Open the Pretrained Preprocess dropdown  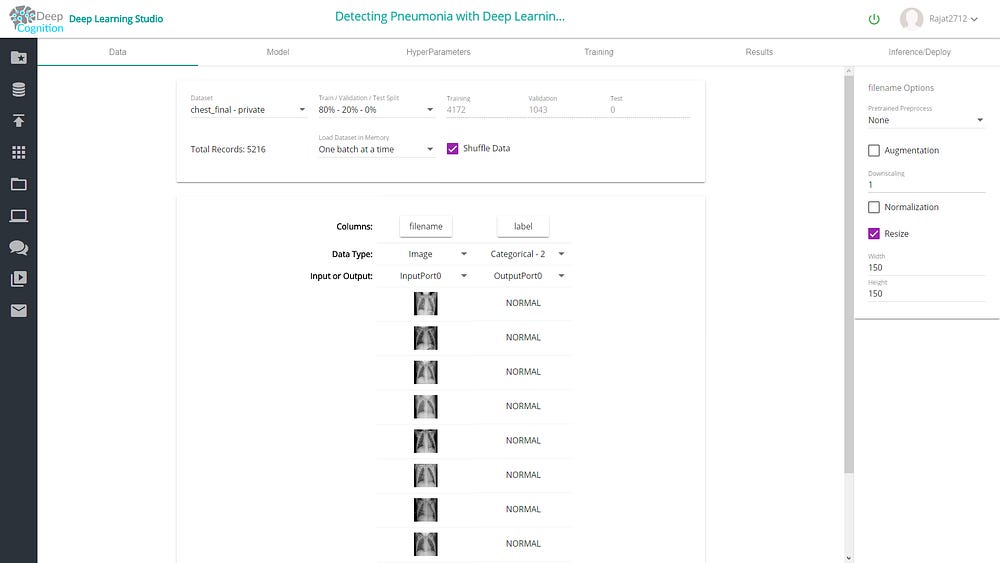tap(926, 120)
